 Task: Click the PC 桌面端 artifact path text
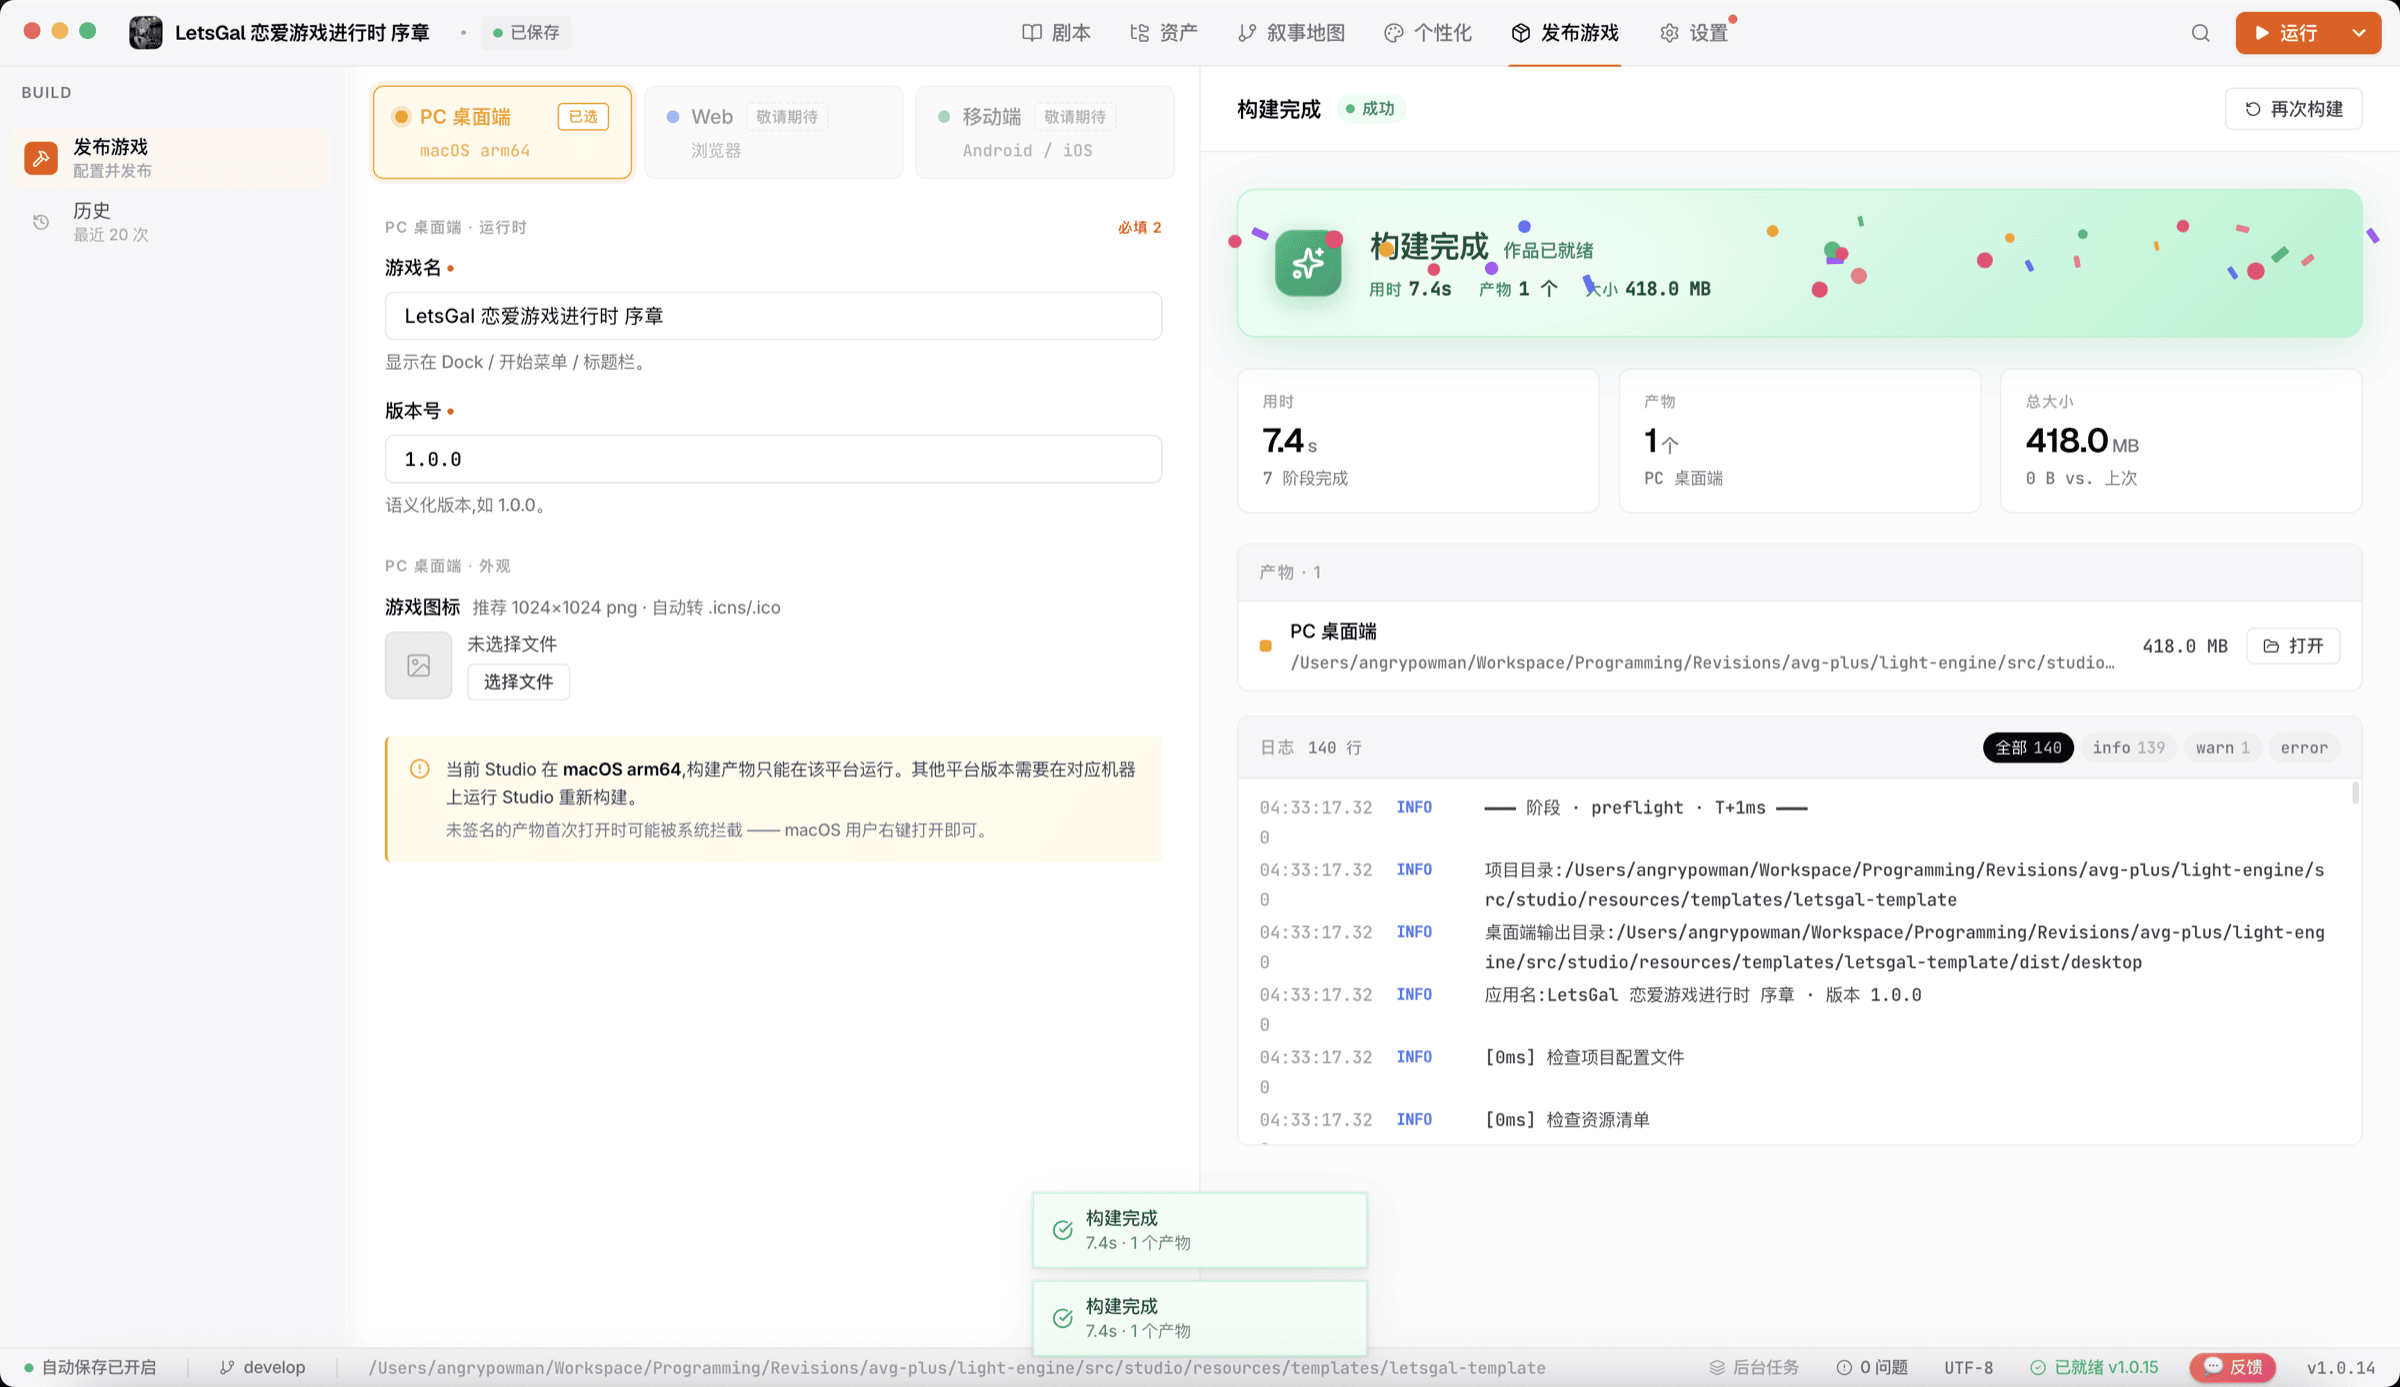click(1702, 663)
